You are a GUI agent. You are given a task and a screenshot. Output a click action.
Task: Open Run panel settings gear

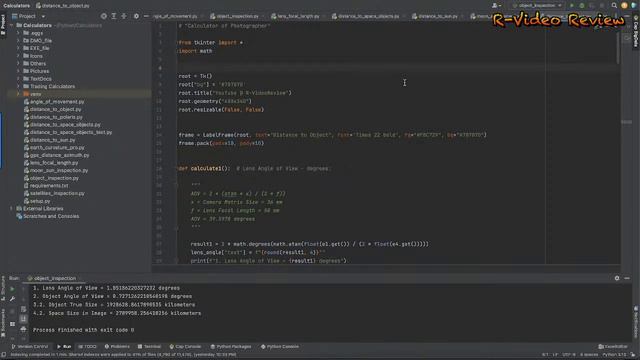point(617,278)
